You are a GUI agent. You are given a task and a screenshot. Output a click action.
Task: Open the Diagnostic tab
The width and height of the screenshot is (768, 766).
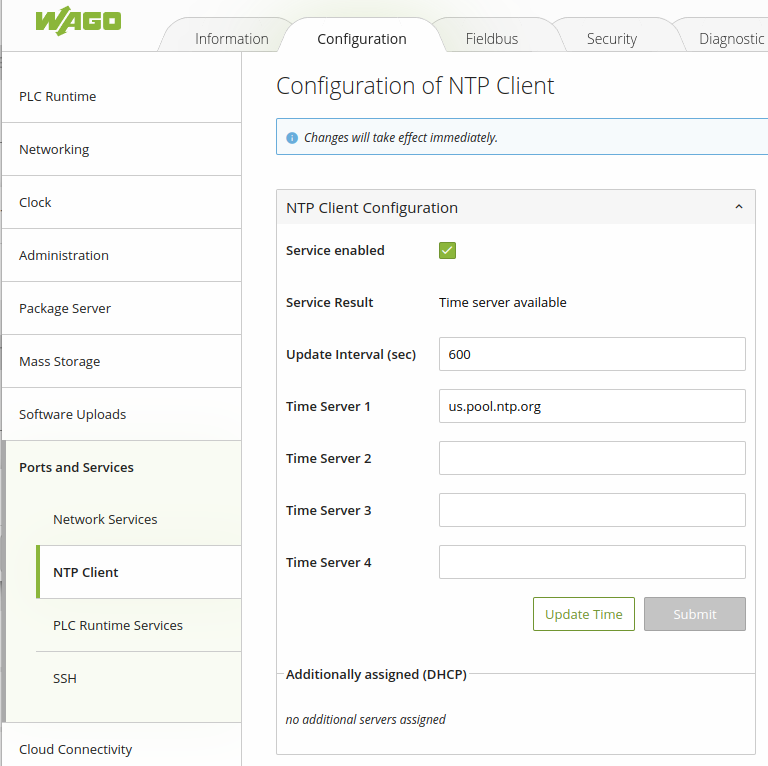731,39
